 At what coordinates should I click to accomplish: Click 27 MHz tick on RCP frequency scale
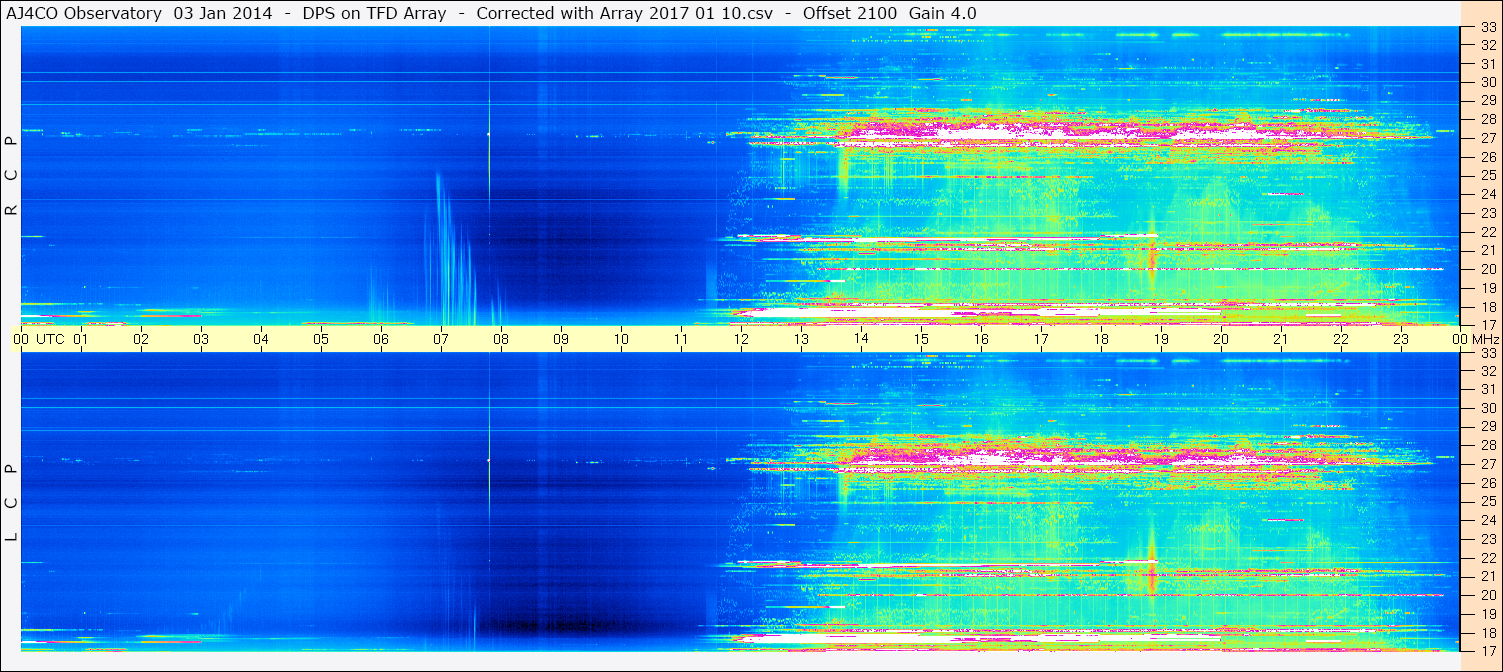(x=1488, y=138)
